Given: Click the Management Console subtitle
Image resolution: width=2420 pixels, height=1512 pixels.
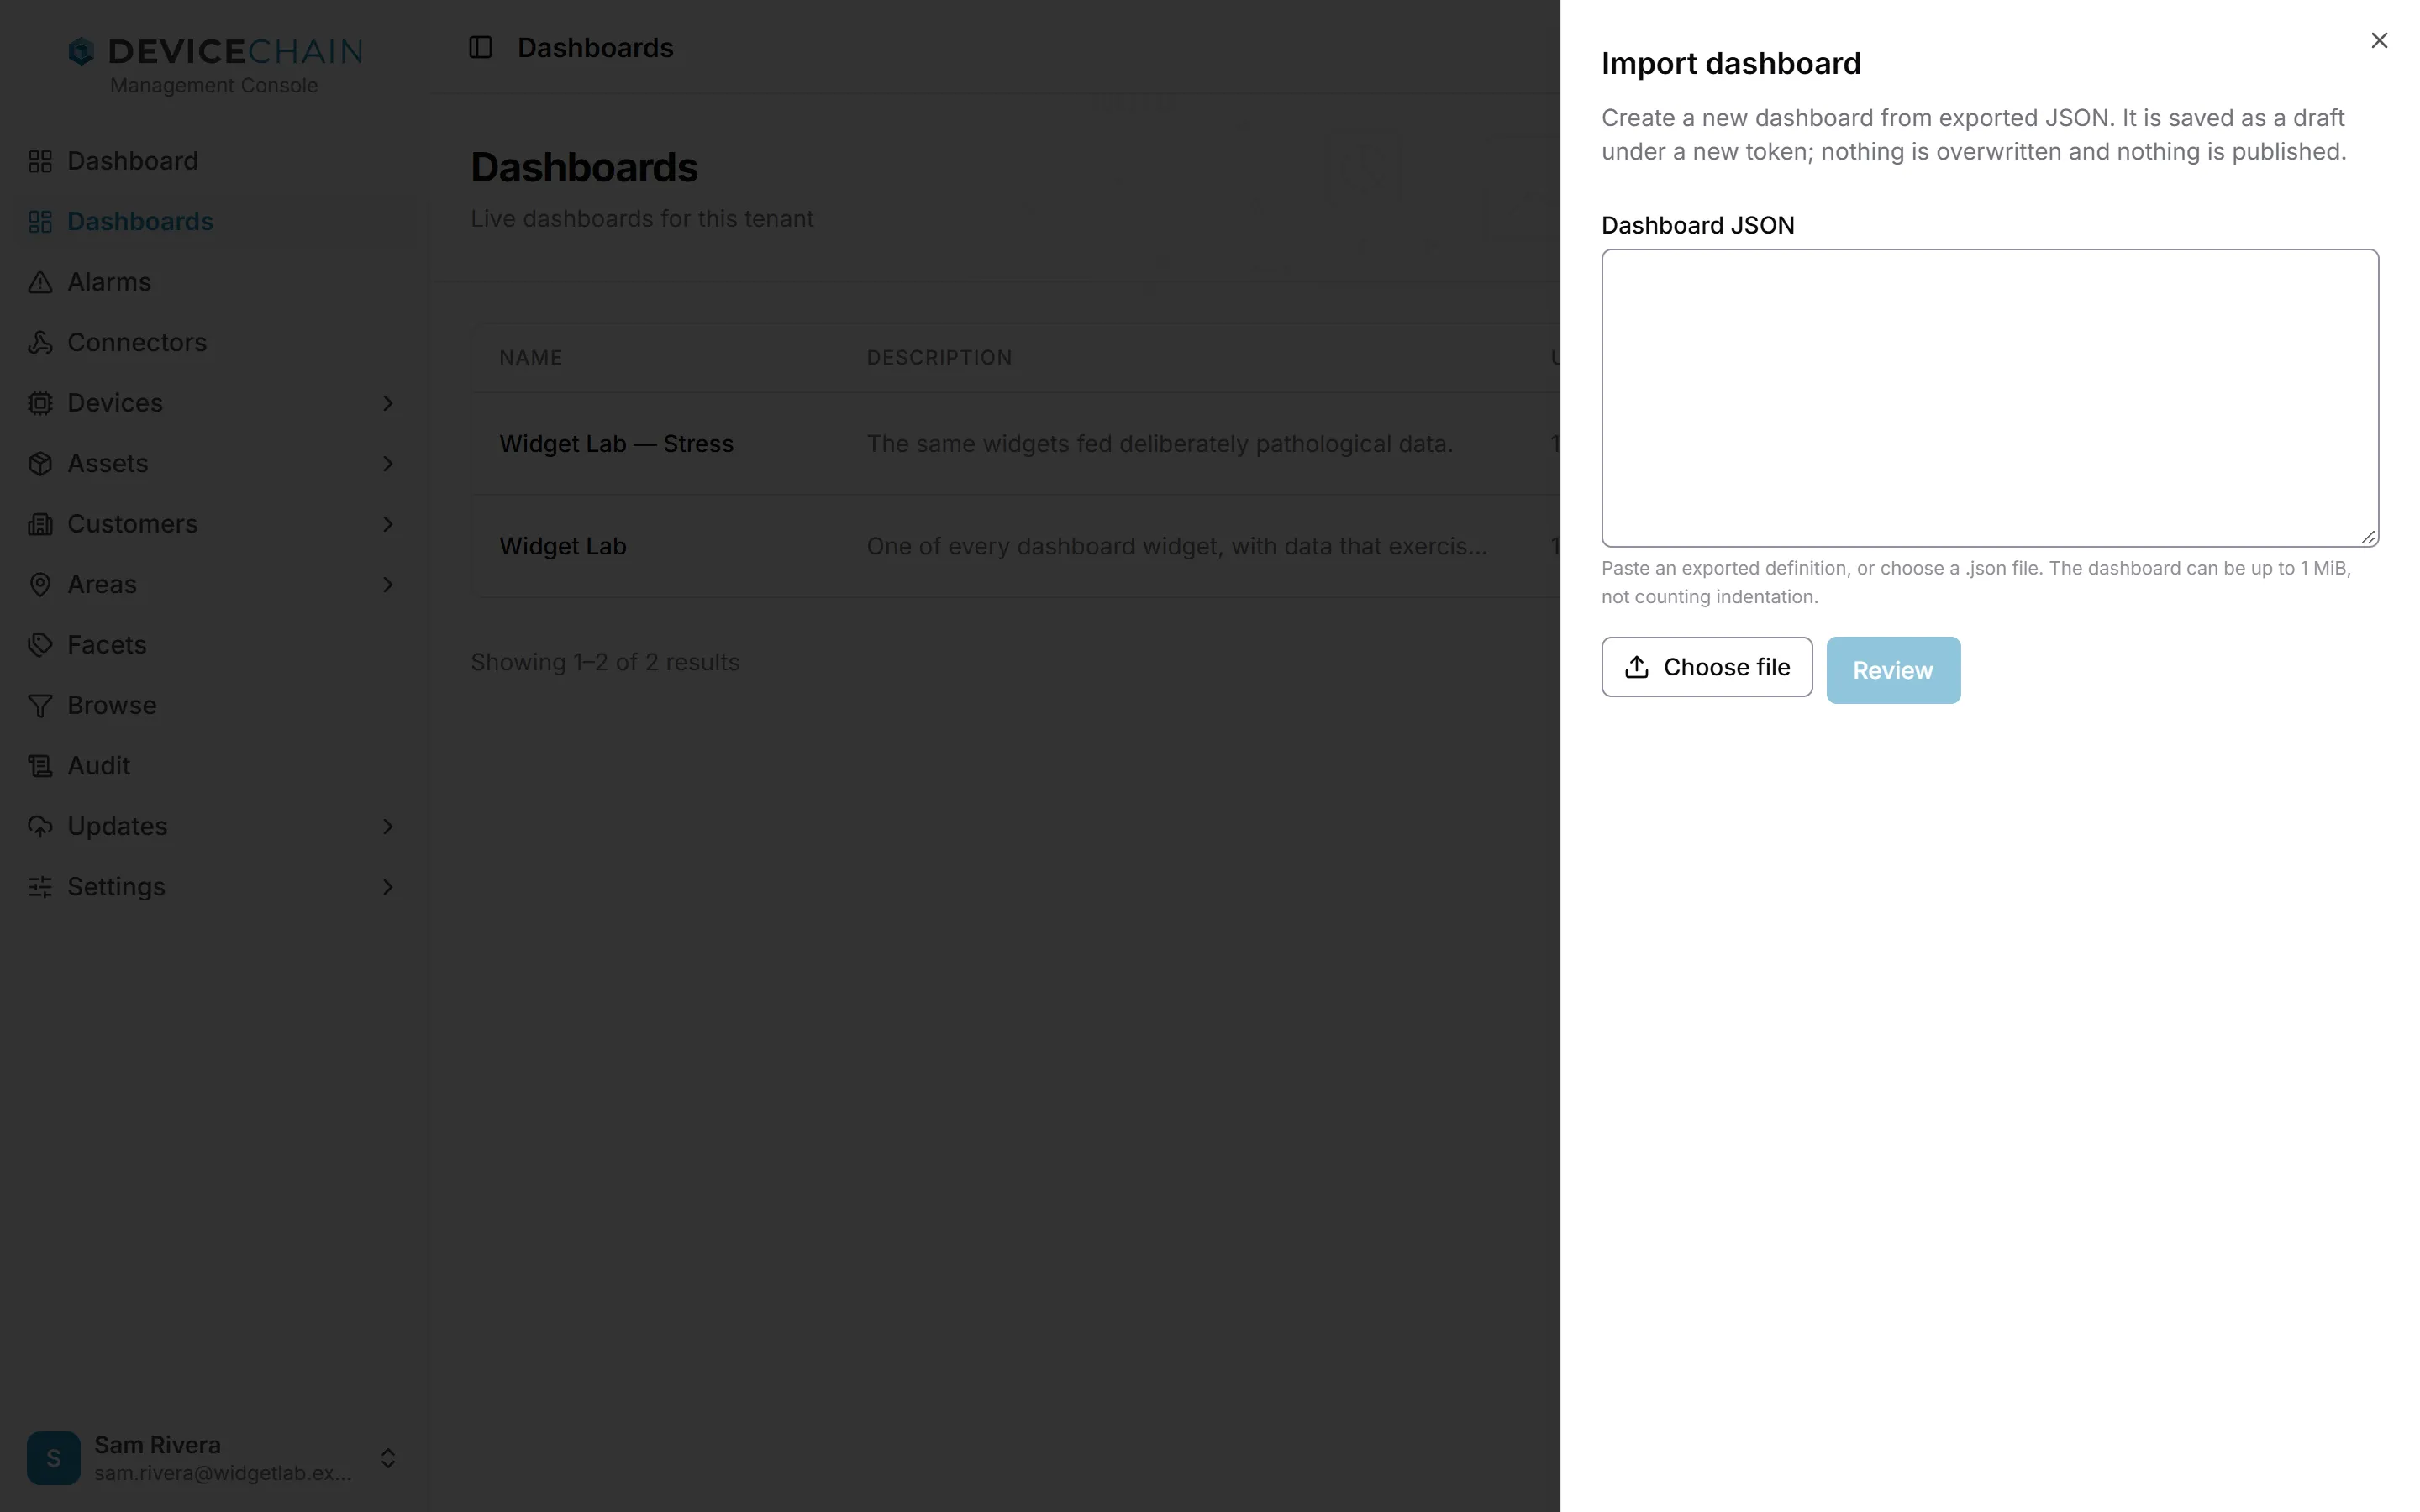Looking at the screenshot, I should [x=214, y=86].
